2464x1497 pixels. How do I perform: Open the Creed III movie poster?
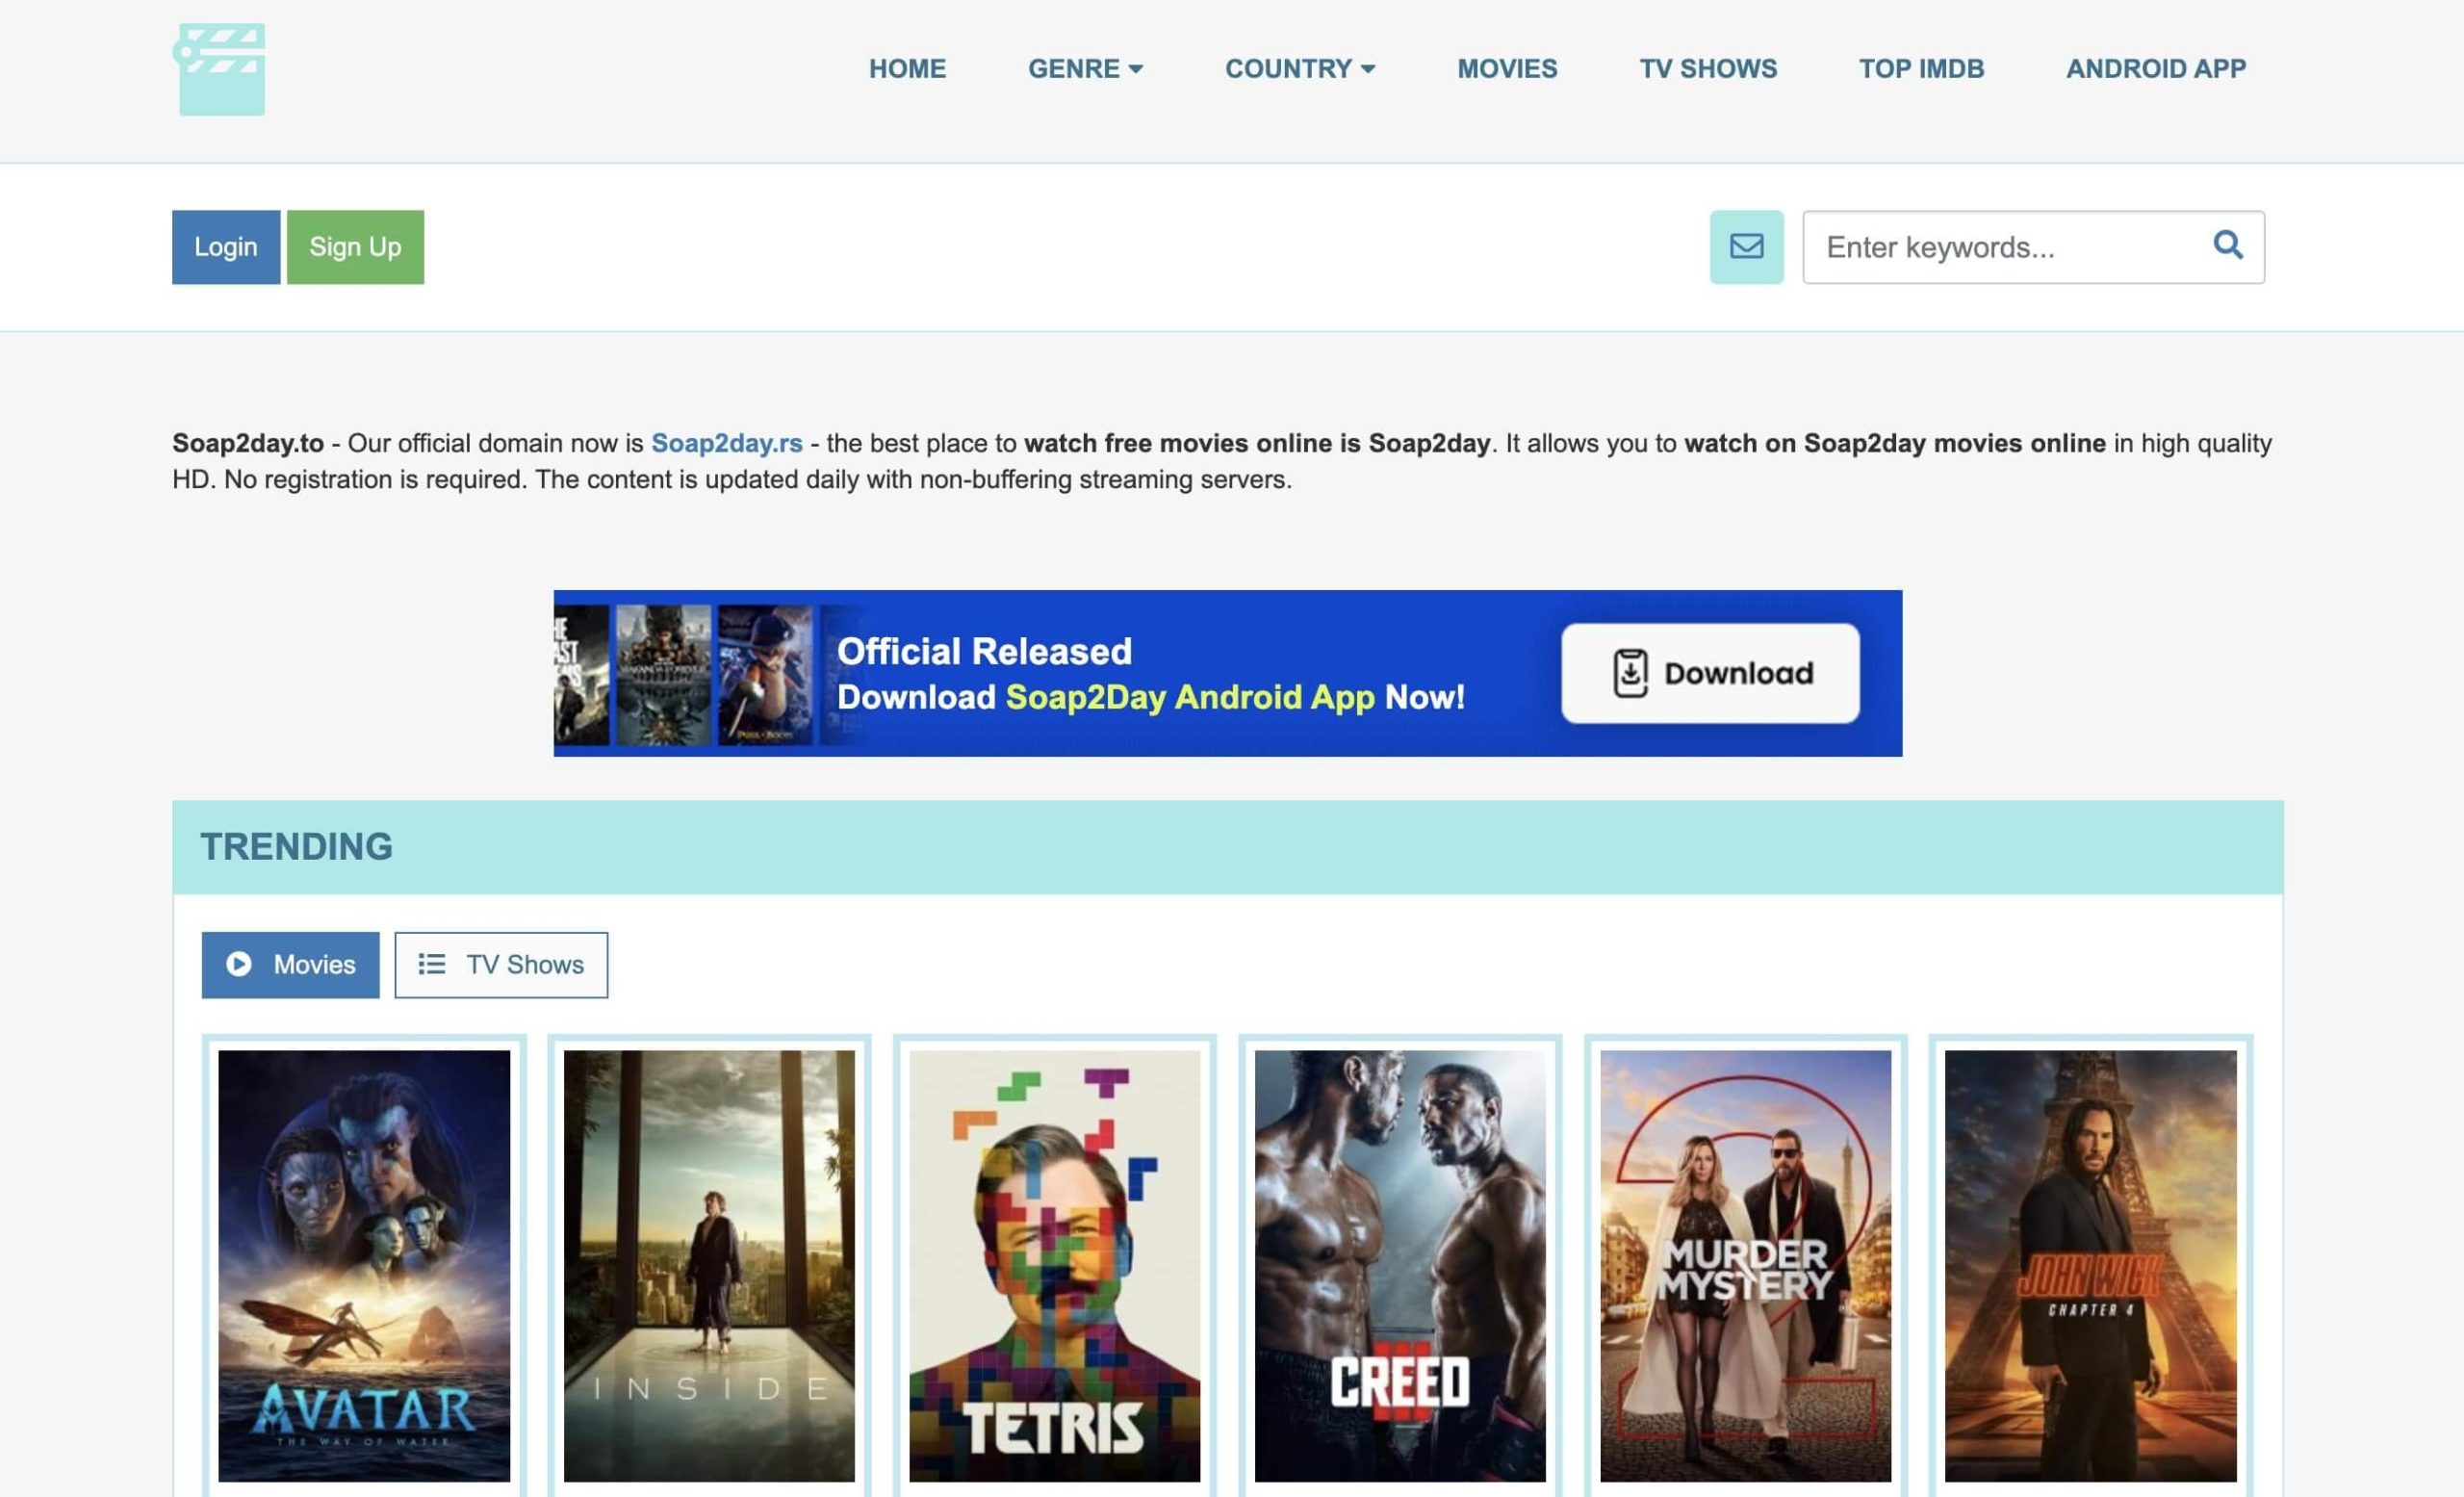1400,1265
